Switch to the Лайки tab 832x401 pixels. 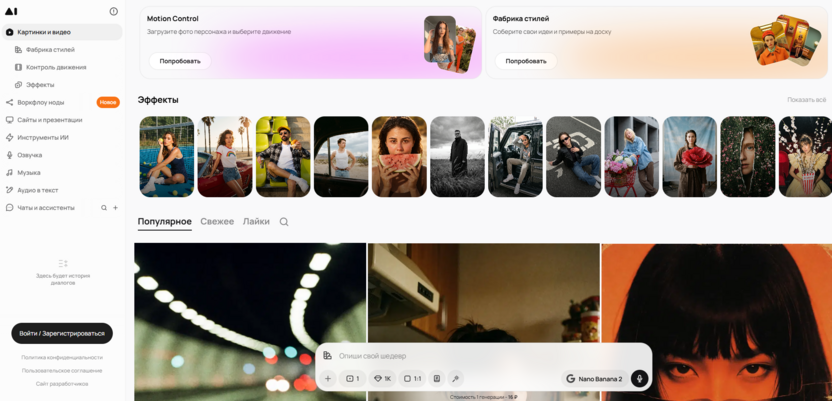click(256, 222)
